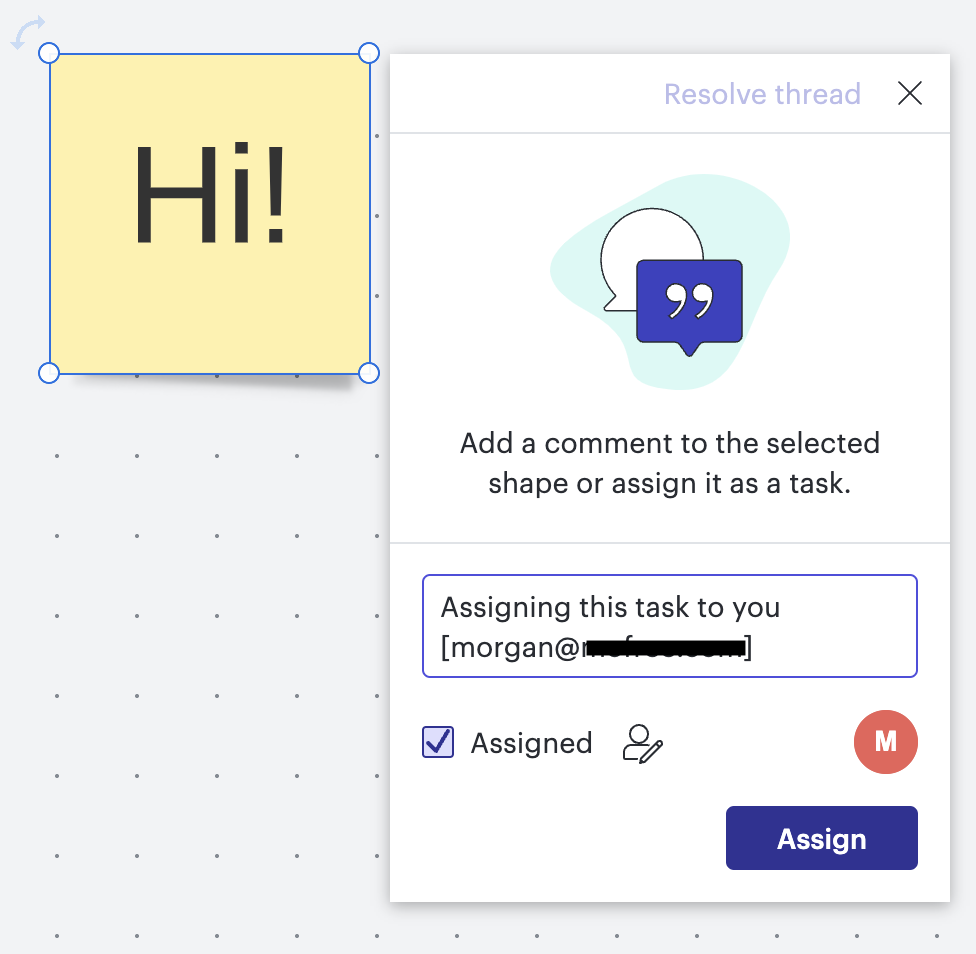The image size is (976, 954).
Task: Click the bottom-left resize handle of the note
Action: point(49,373)
